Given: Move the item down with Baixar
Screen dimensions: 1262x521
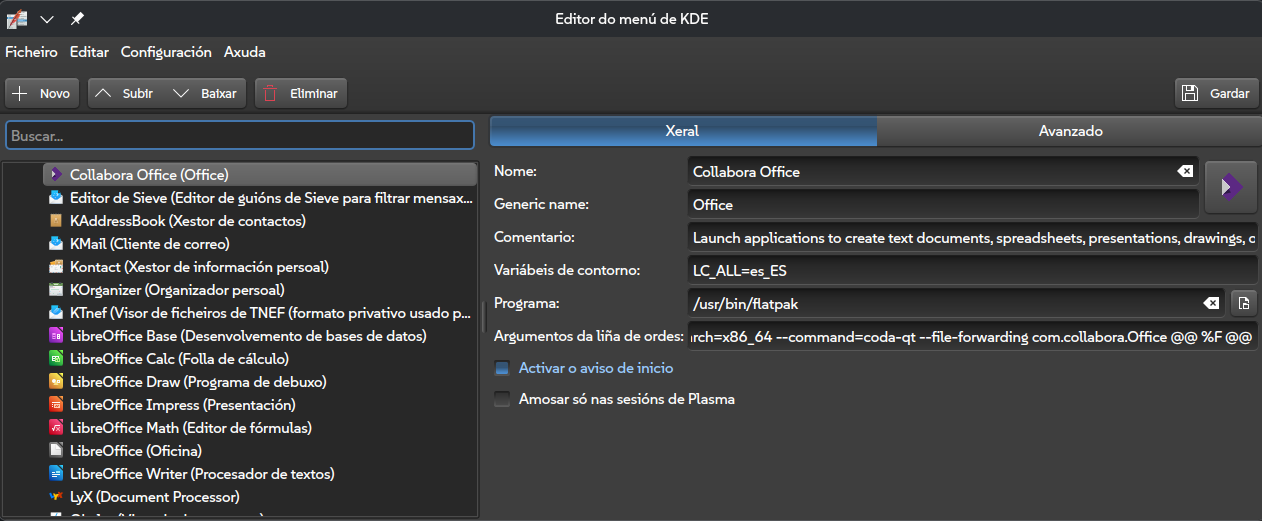Looking at the screenshot, I should (207, 93).
